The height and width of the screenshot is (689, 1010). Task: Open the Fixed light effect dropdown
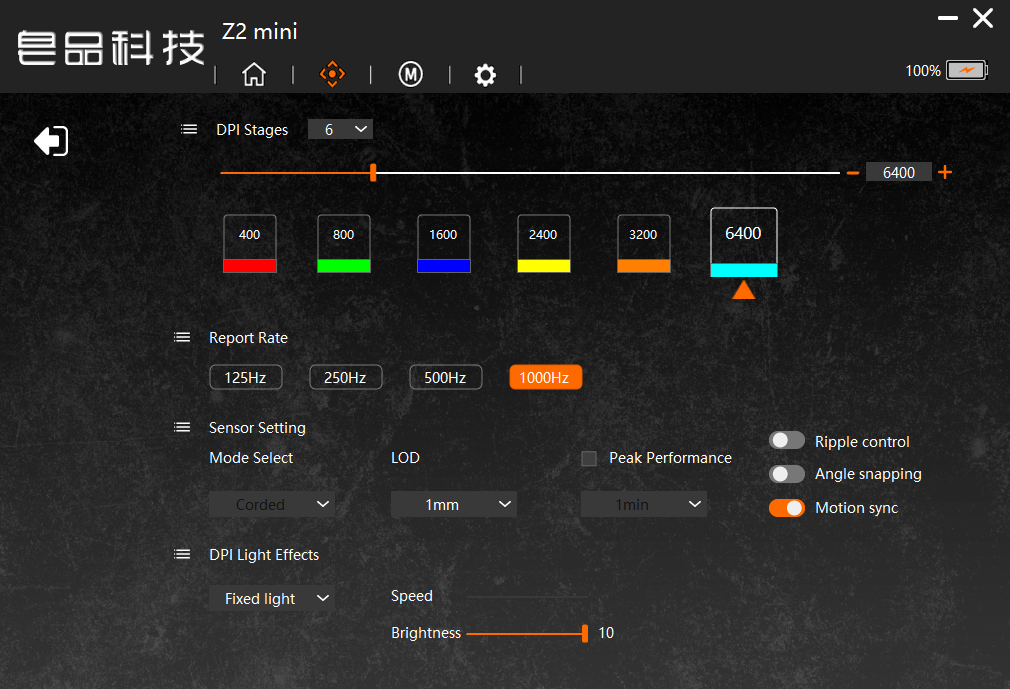point(271,598)
